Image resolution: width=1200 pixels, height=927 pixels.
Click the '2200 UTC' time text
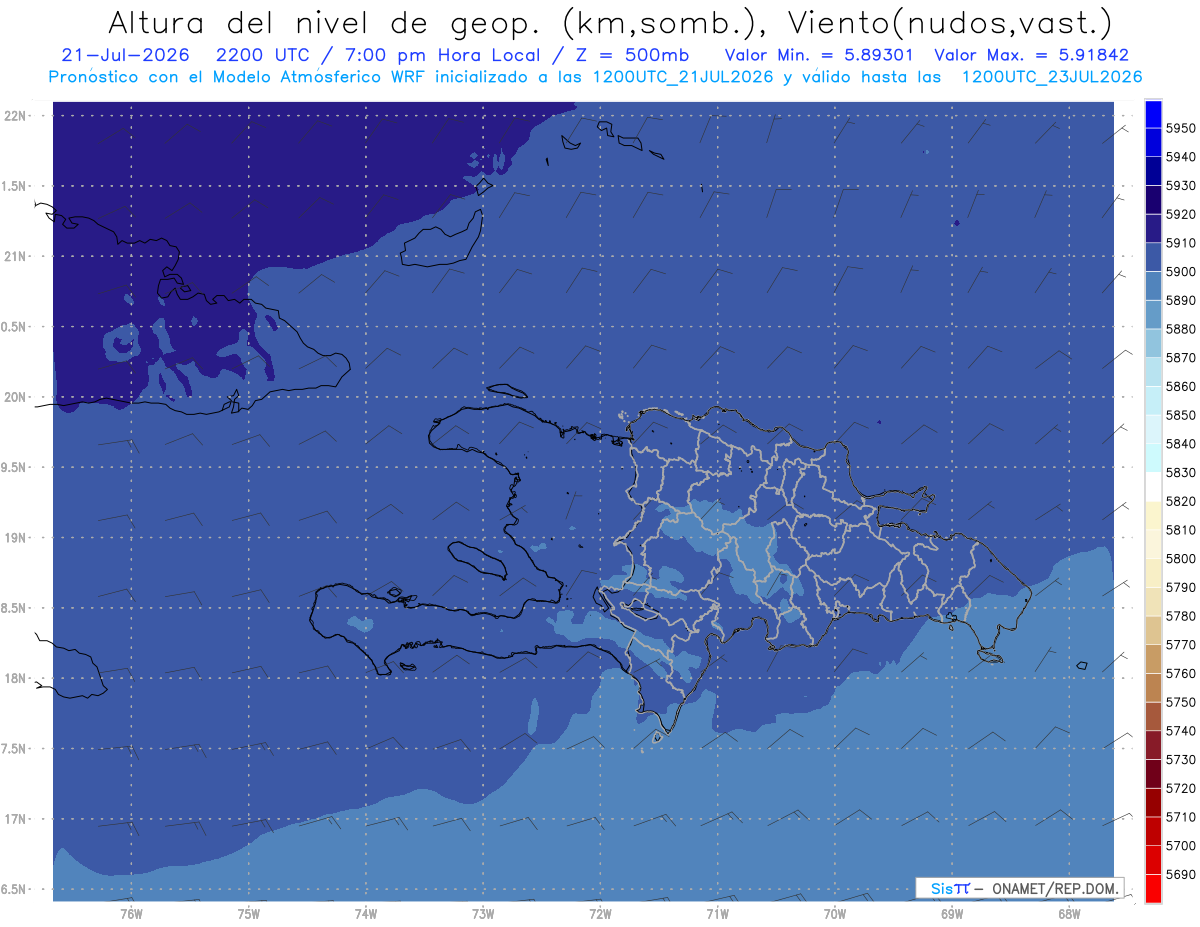(266, 55)
